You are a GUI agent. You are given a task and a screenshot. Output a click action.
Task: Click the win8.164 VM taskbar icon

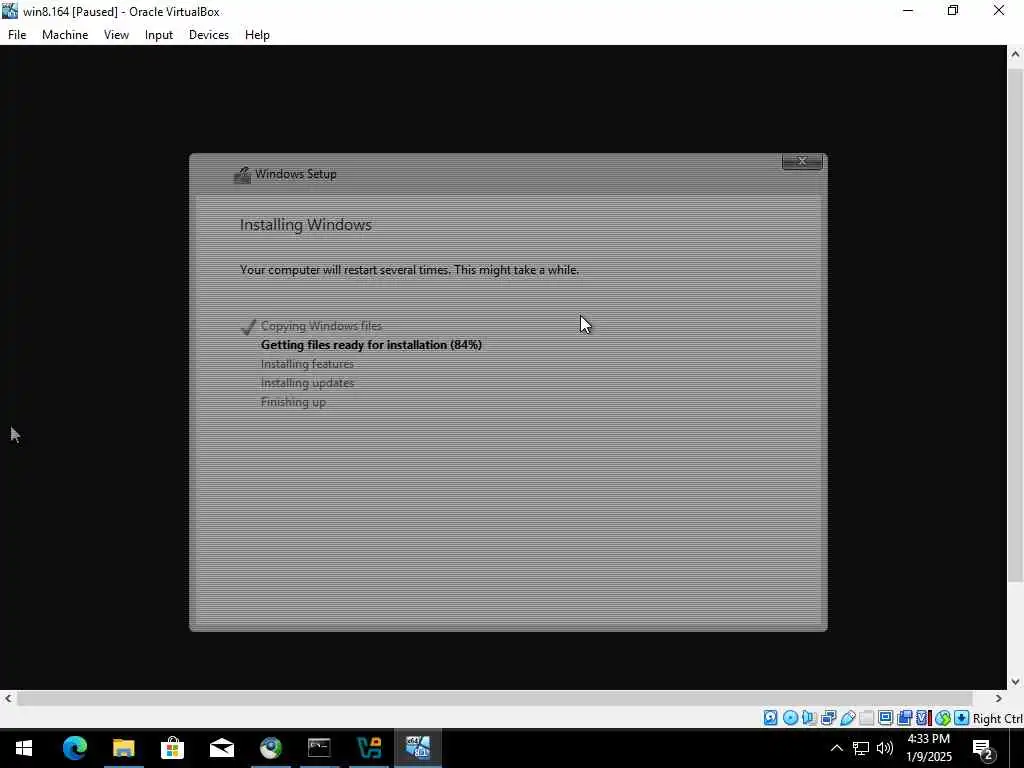pyautogui.click(x=417, y=748)
